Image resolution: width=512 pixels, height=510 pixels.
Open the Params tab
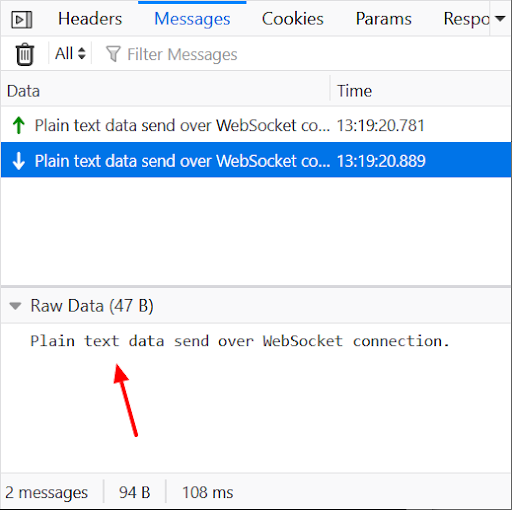pyautogui.click(x=383, y=19)
